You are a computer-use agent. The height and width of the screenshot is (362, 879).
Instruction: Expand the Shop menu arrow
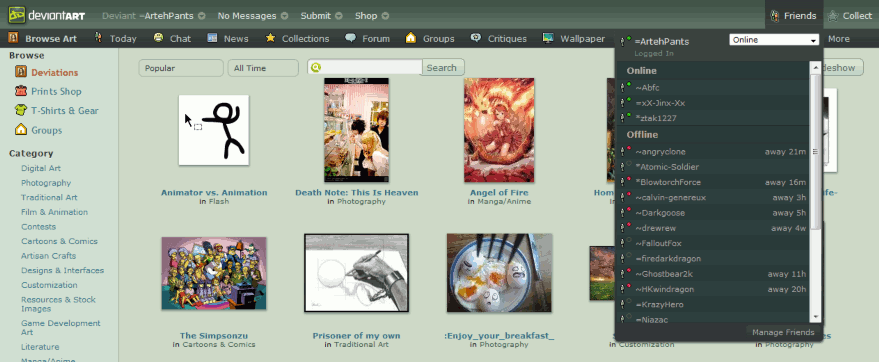coord(385,16)
